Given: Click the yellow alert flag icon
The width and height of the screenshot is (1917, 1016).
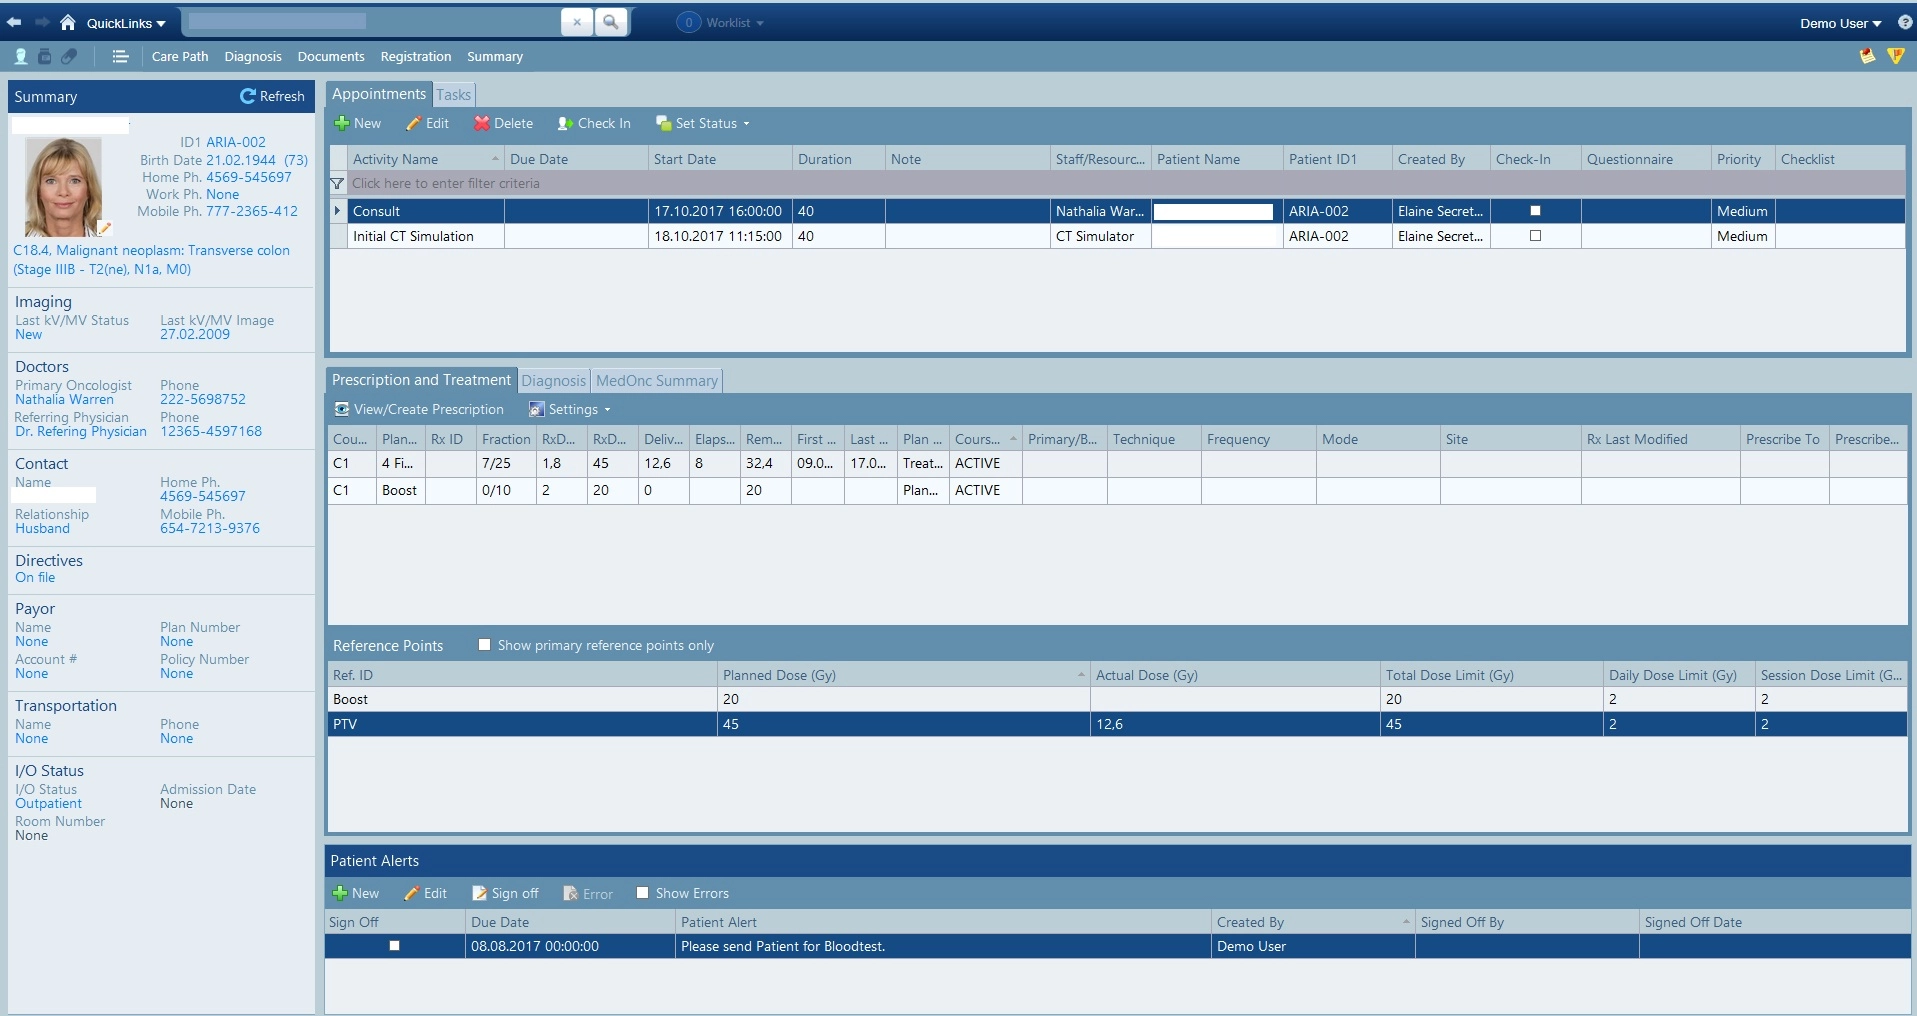Looking at the screenshot, I should 1895,56.
